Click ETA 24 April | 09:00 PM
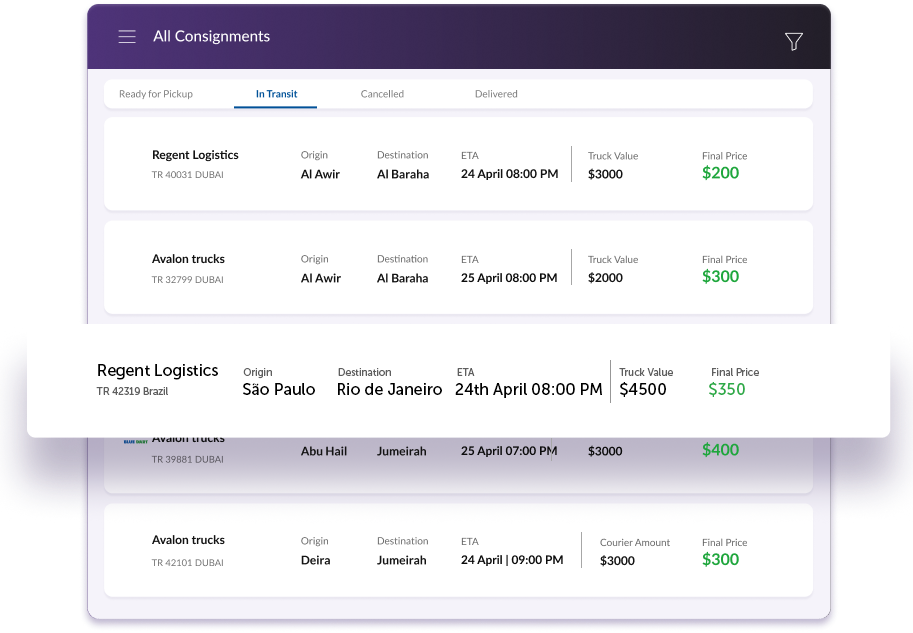The height and width of the screenshot is (633, 913). [x=512, y=560]
